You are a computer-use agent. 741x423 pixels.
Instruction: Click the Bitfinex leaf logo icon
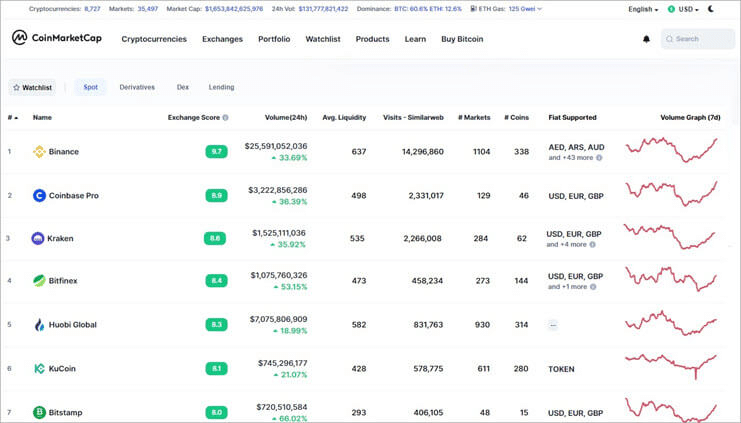39,281
